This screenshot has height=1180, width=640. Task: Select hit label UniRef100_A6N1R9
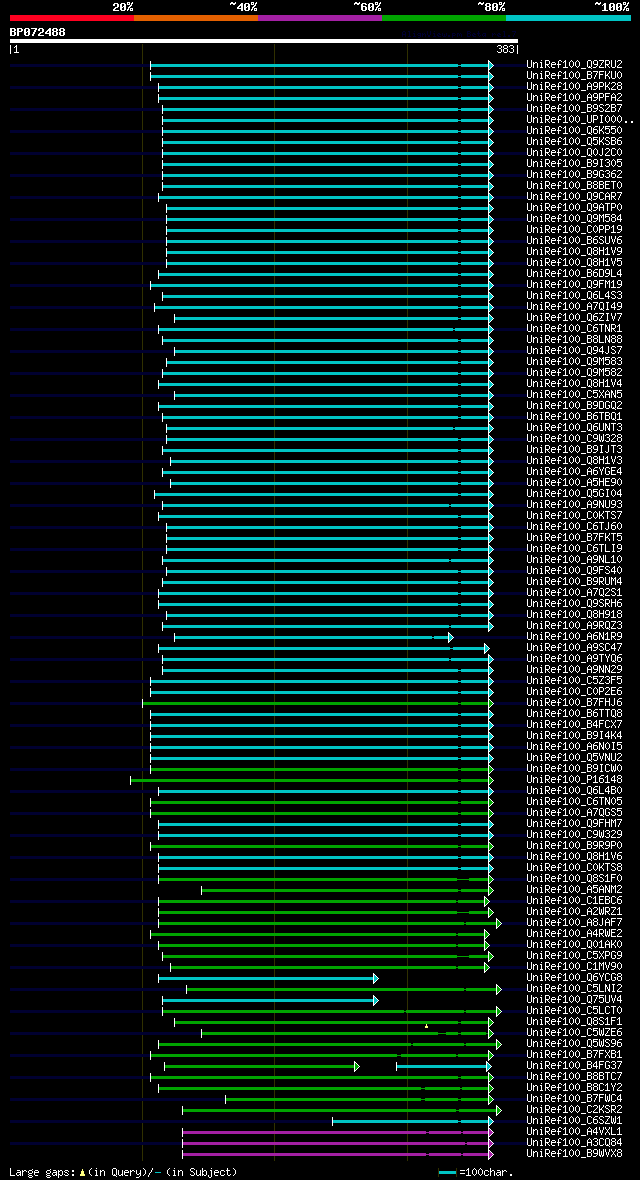(x=574, y=637)
